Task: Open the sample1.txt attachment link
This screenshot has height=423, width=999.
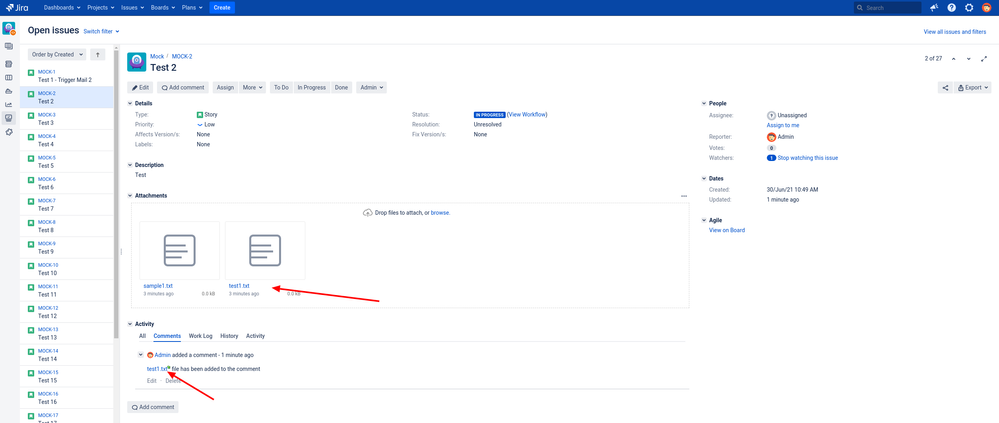Action: point(158,286)
